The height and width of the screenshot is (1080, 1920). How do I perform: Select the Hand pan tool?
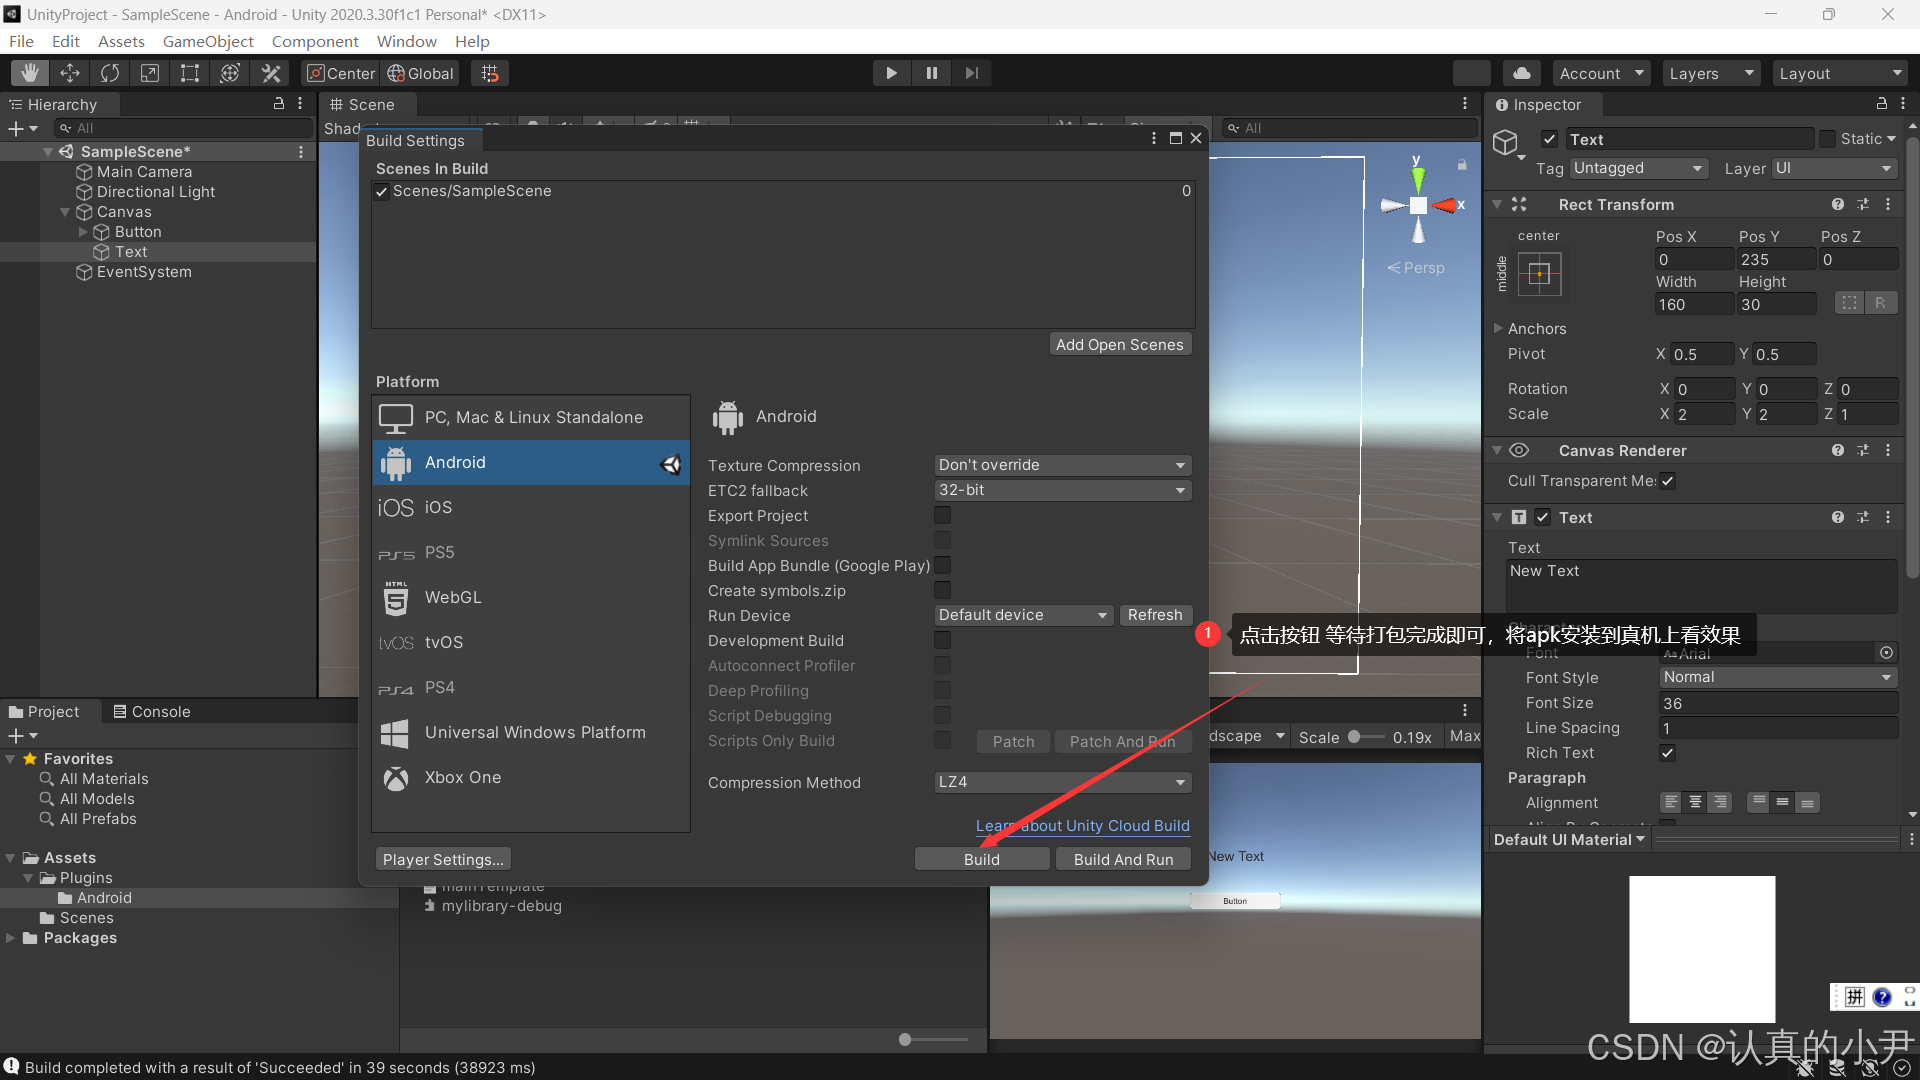29,72
